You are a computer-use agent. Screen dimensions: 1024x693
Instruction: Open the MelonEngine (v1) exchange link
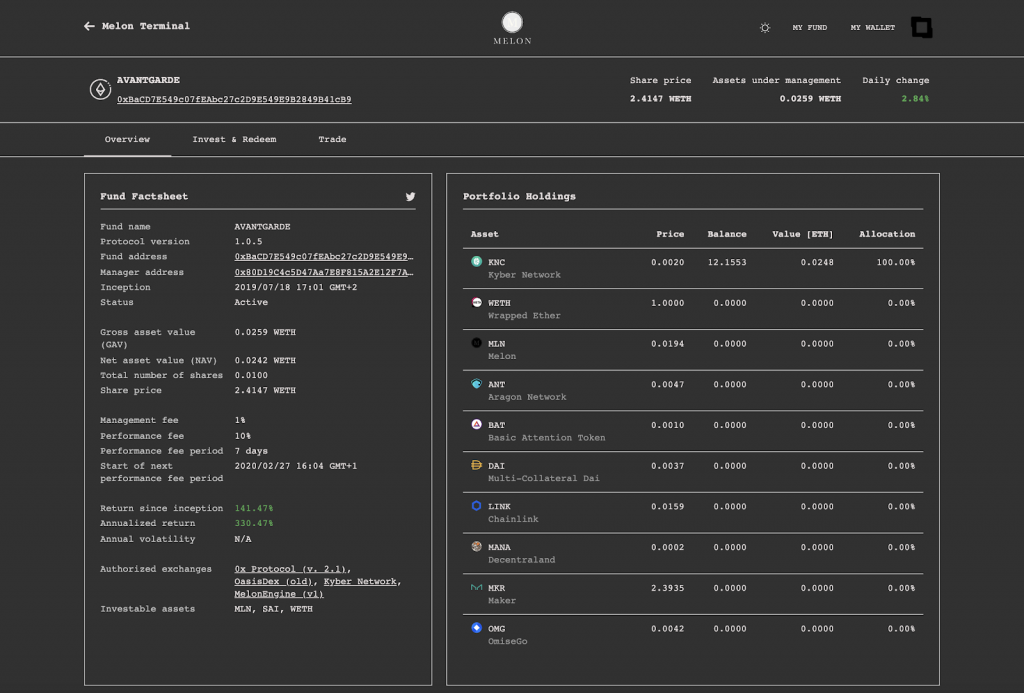(x=279, y=594)
